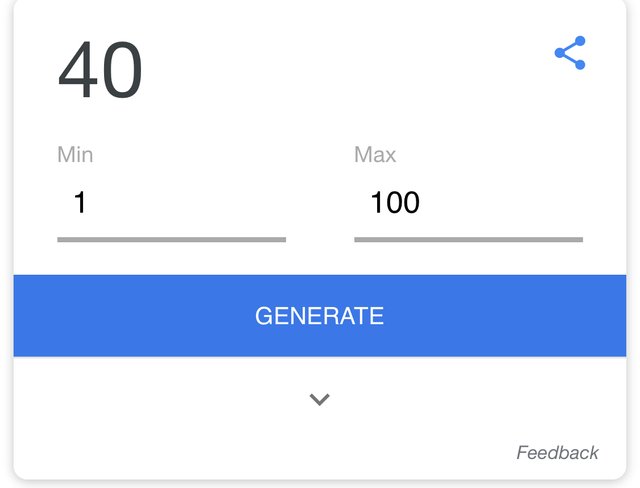Expand the card using the down chevron
The height and width of the screenshot is (488, 640).
320,399
